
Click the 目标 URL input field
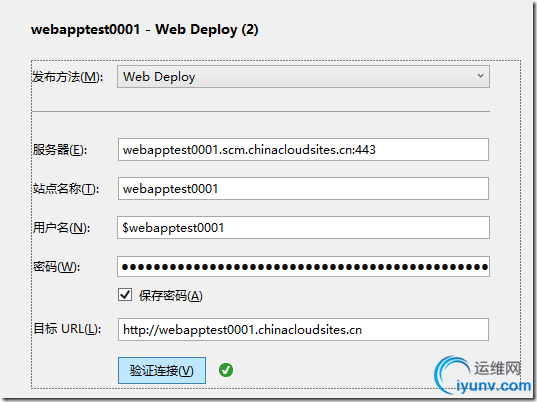[x=303, y=329]
